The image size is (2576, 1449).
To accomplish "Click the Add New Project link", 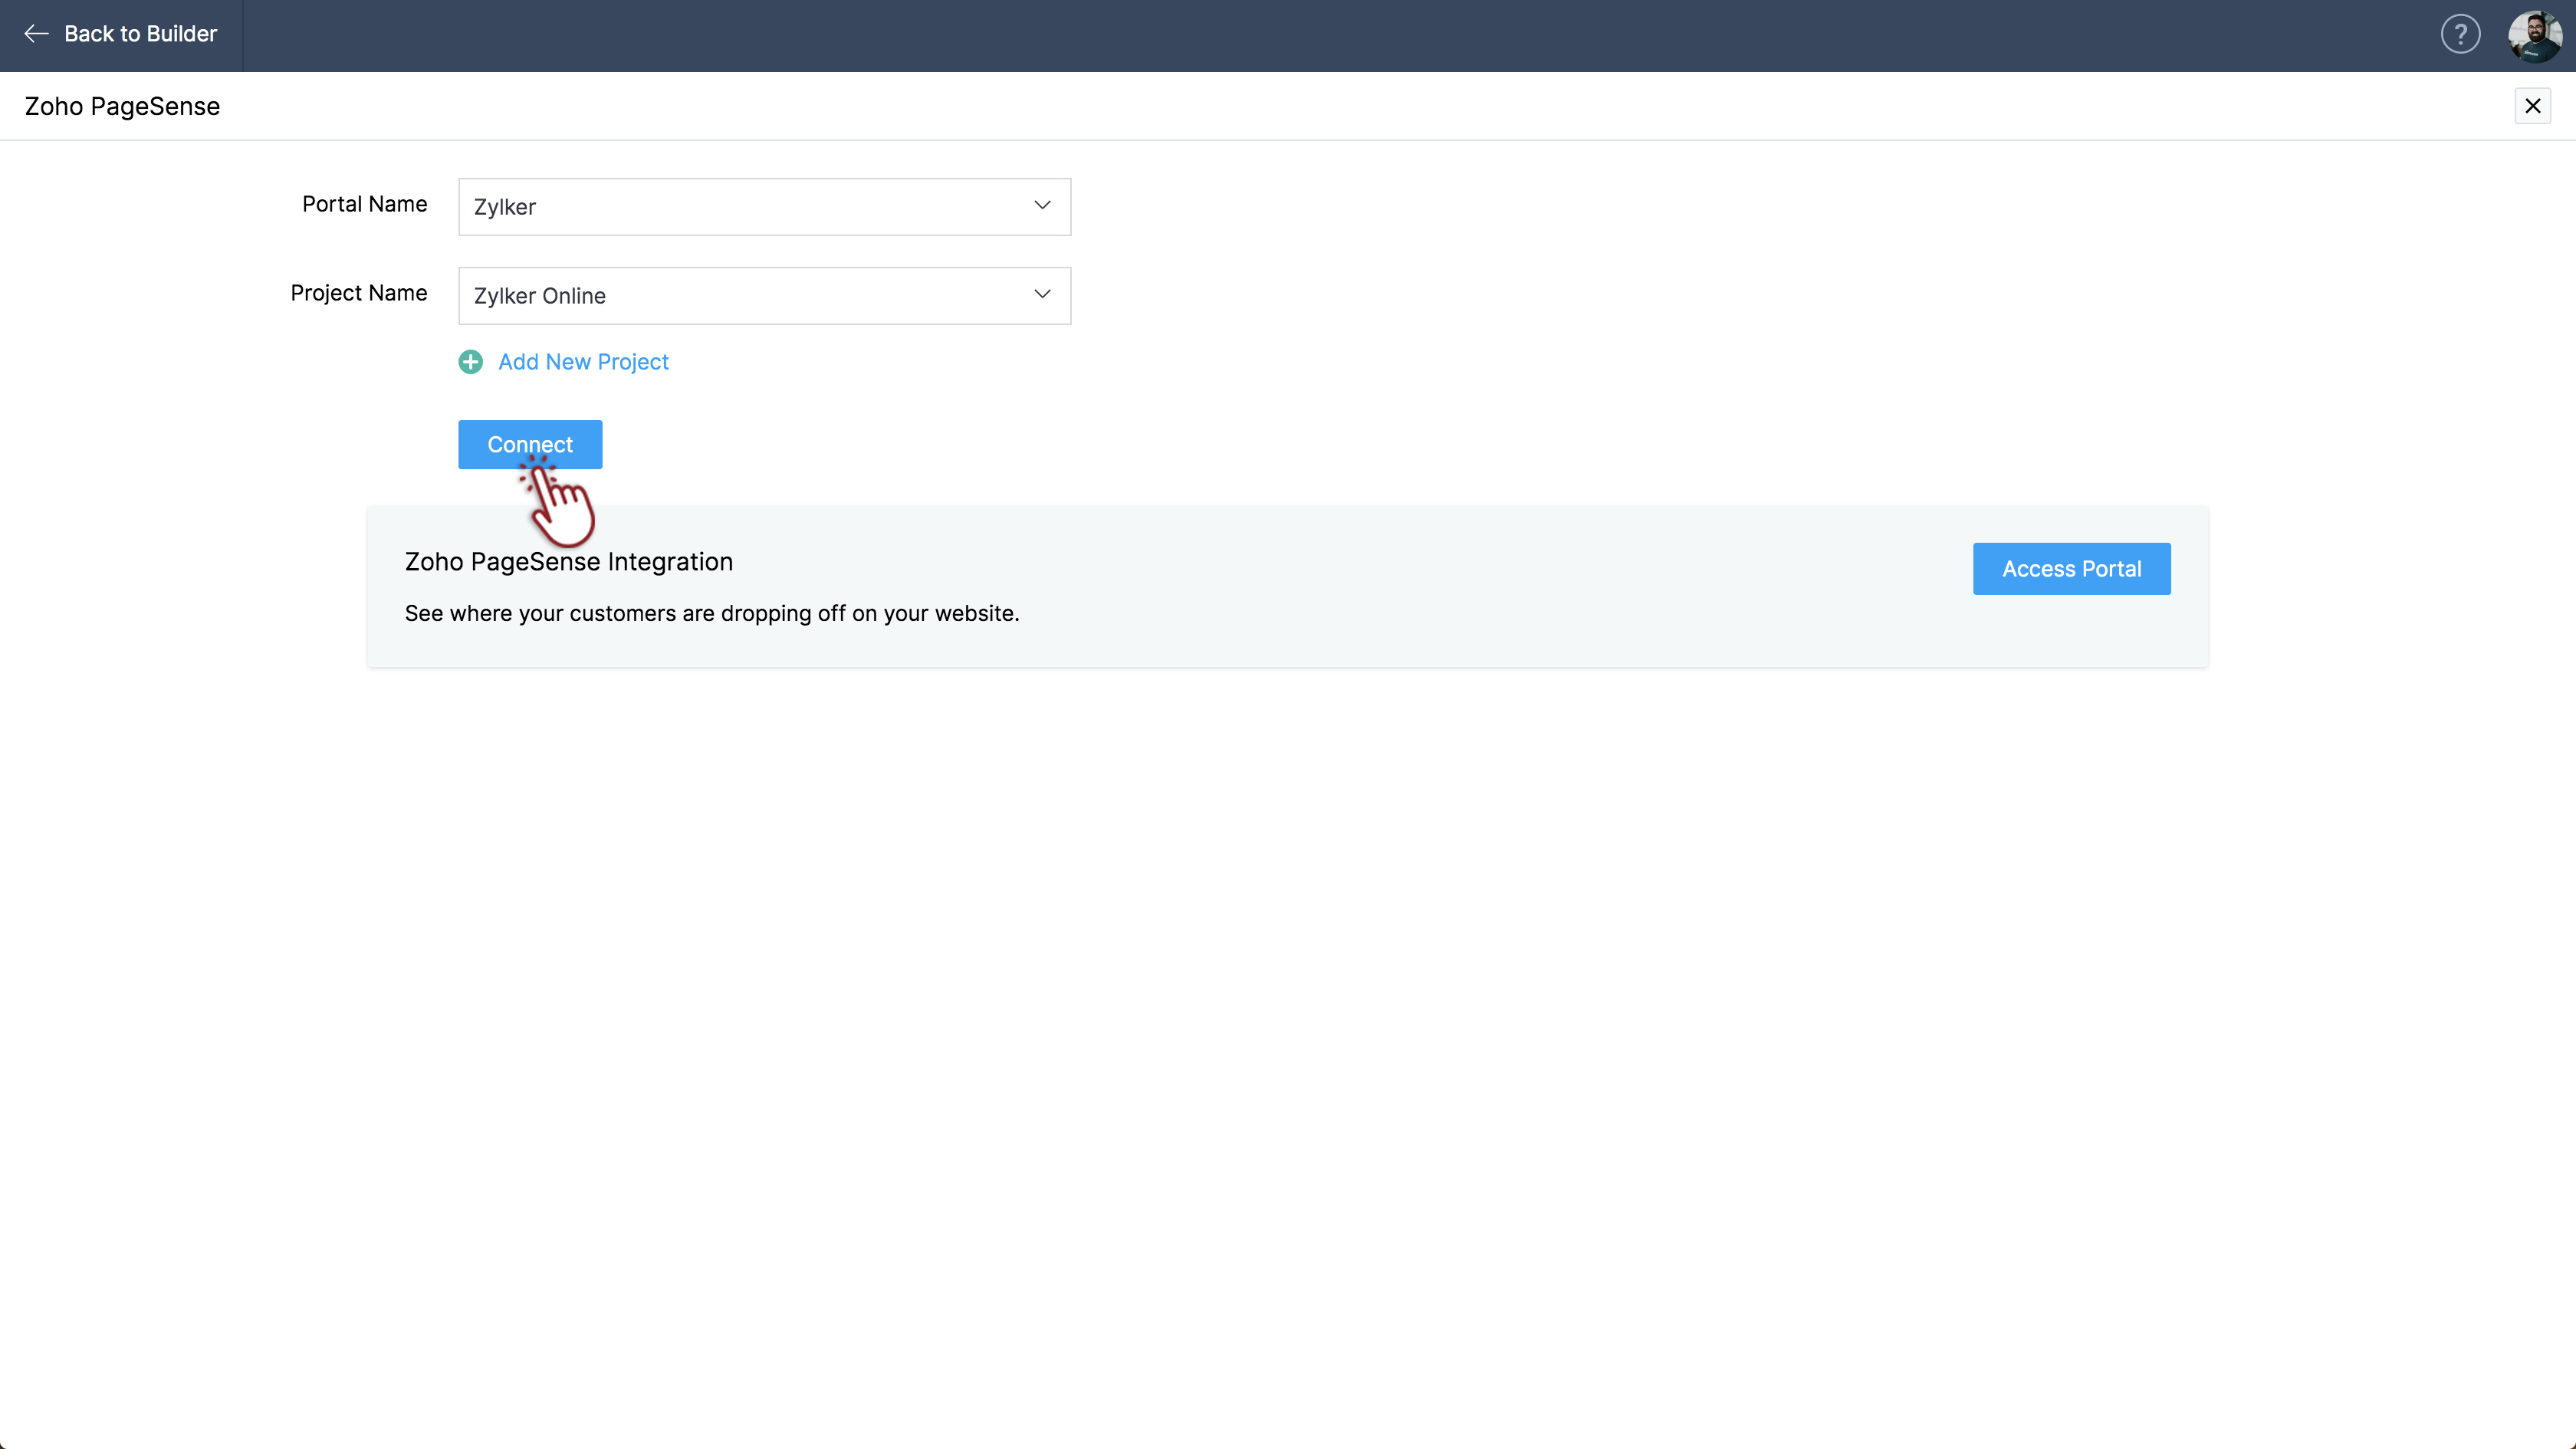I will pyautogui.click(x=583, y=362).
